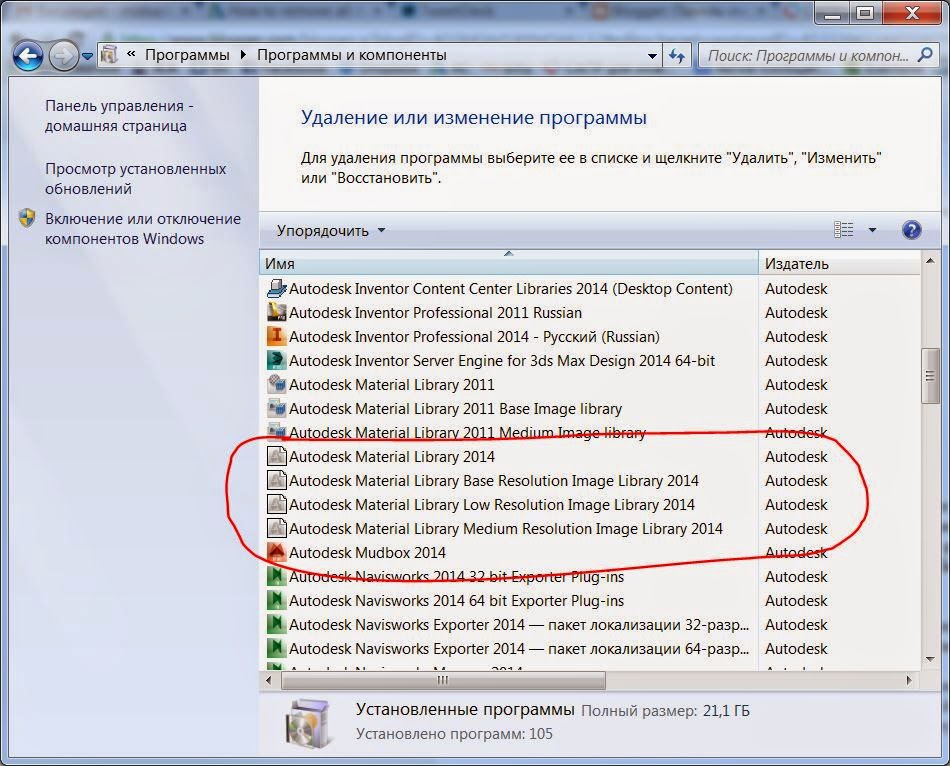Click Low Resolution Image Library 2014 icon
This screenshot has height=766, width=950.
tap(276, 504)
